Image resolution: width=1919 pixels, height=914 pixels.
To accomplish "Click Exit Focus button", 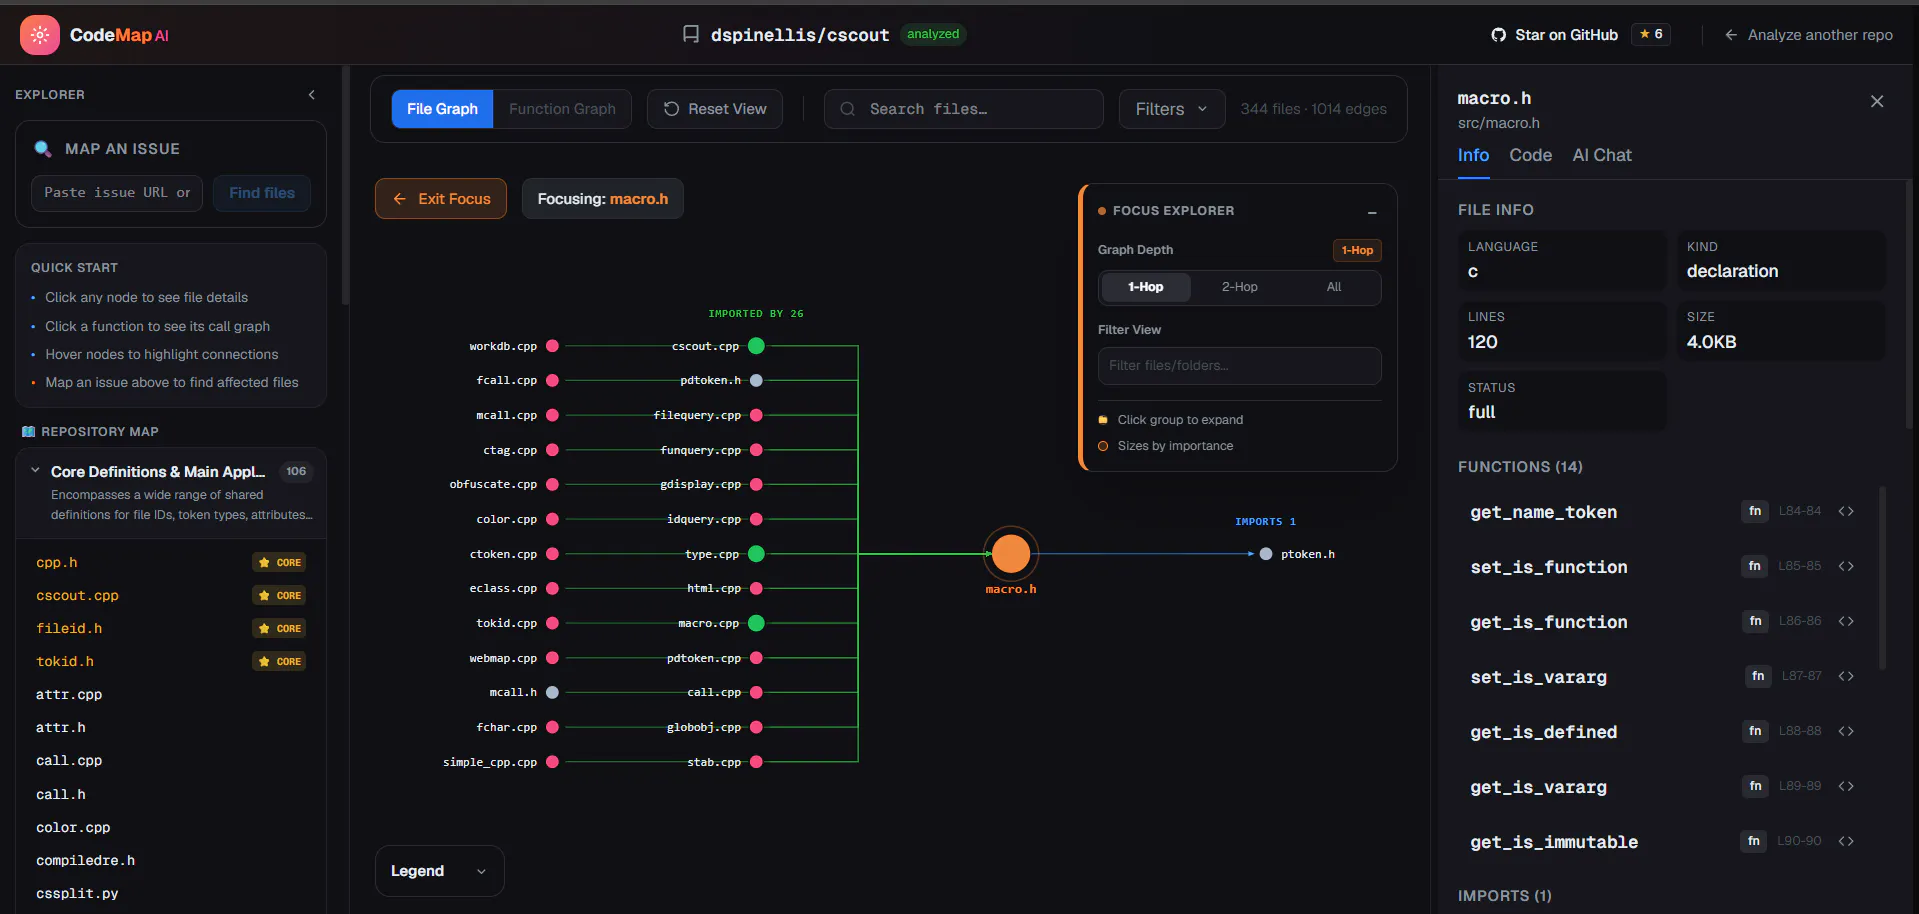I will [x=441, y=199].
